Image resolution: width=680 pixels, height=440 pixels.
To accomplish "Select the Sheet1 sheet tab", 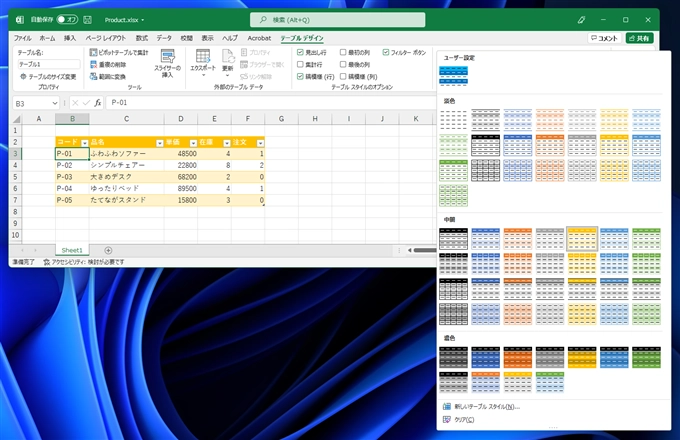I will coord(72,250).
